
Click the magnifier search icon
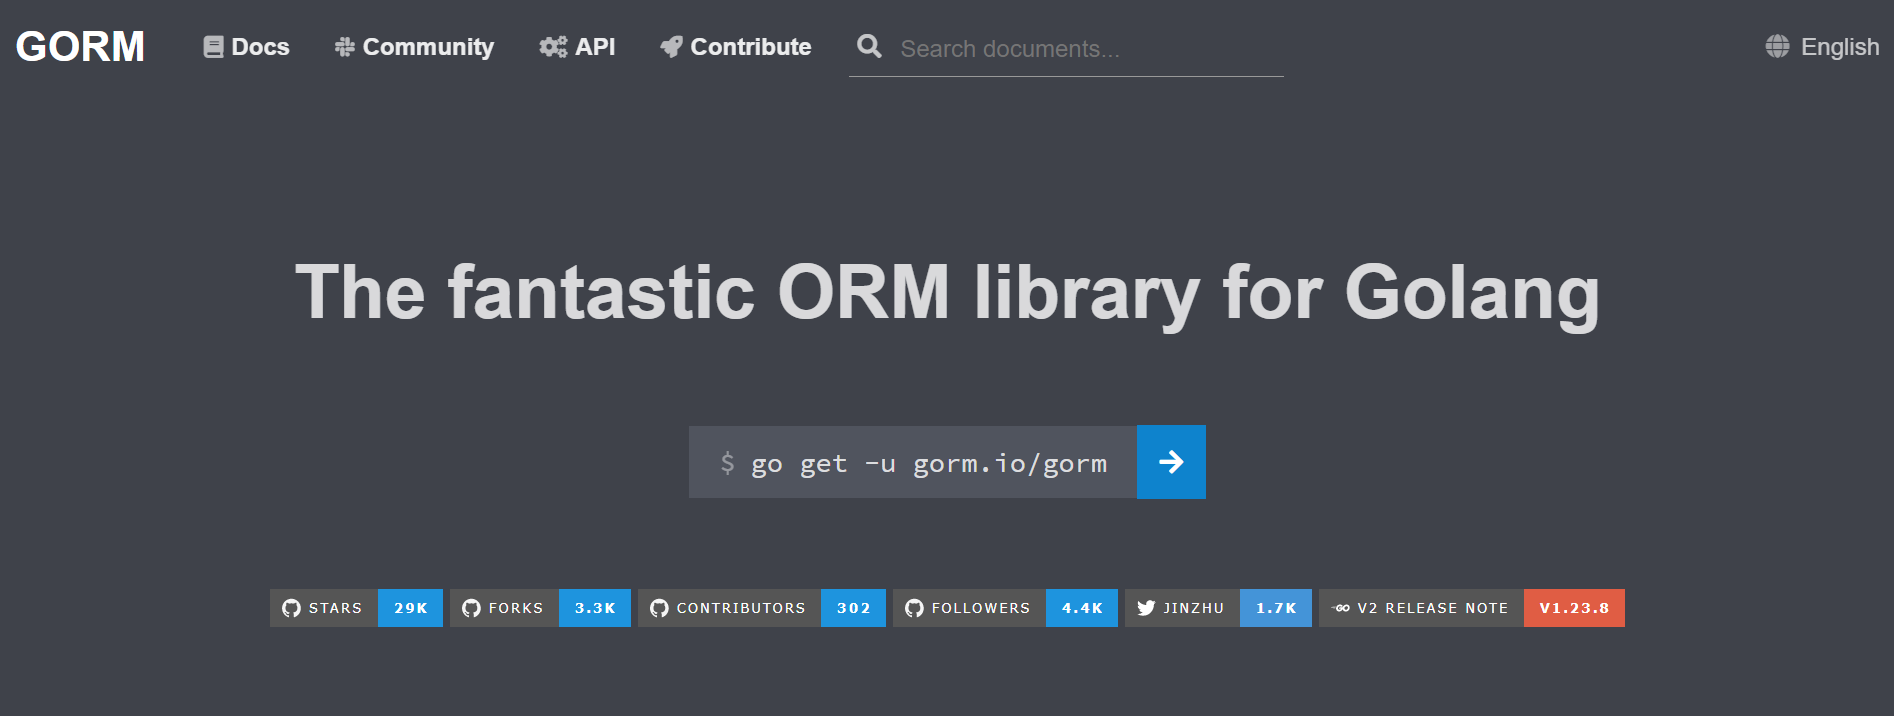pos(869,47)
